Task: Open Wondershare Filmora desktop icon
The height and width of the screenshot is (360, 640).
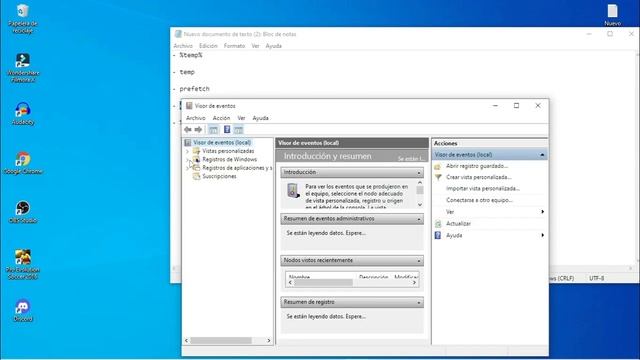Action: click(23, 68)
